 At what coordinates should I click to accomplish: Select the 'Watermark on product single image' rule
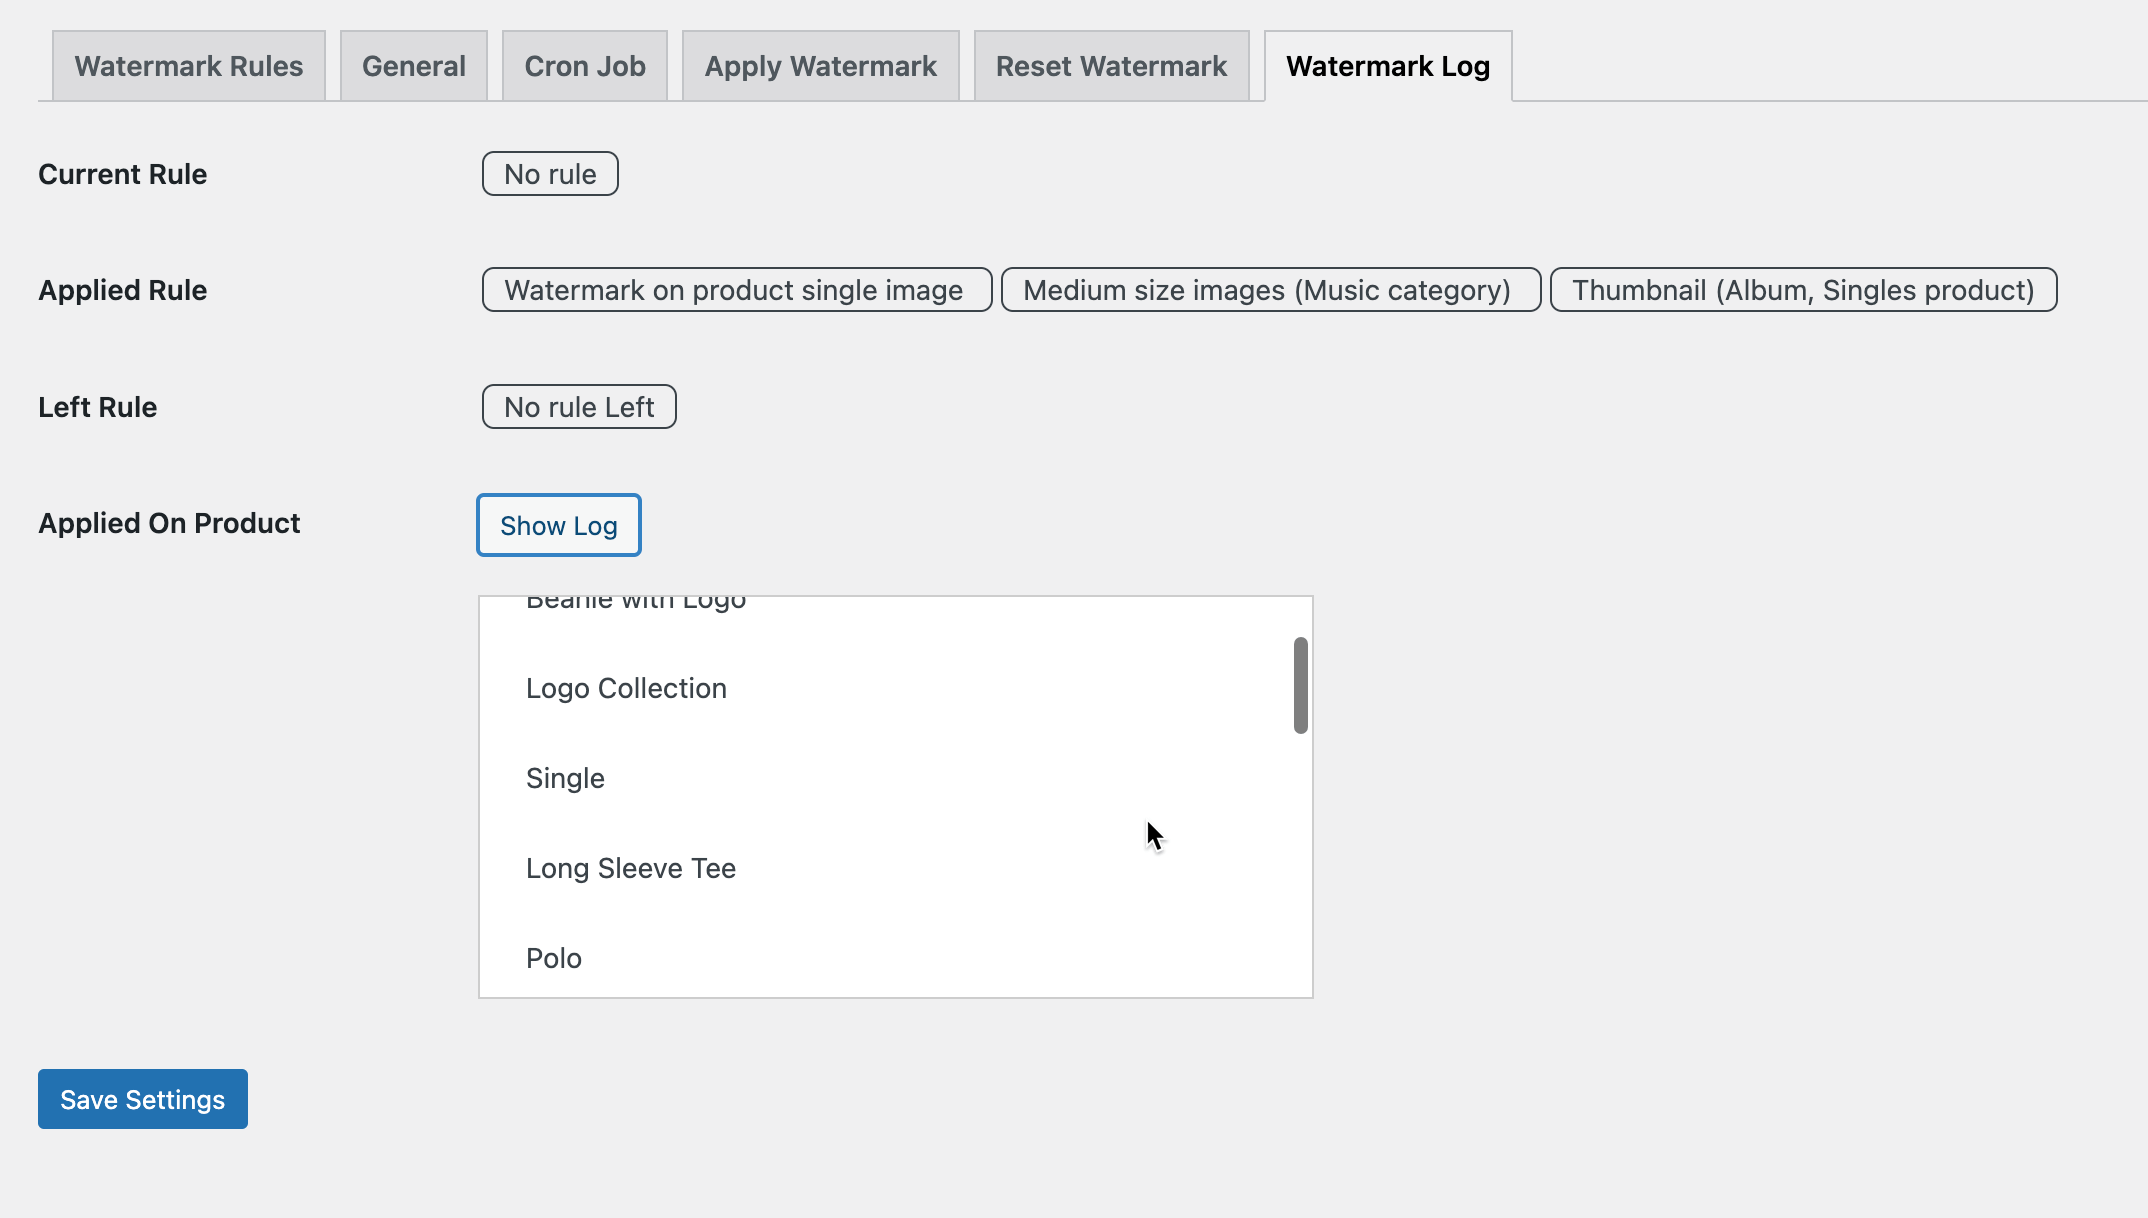(736, 290)
